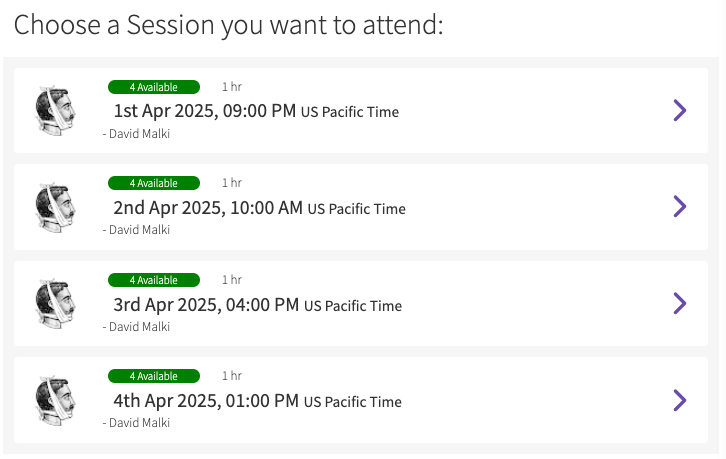726x459 pixels.
Task: Open the 1st Apr session arrow
Action: click(680, 111)
